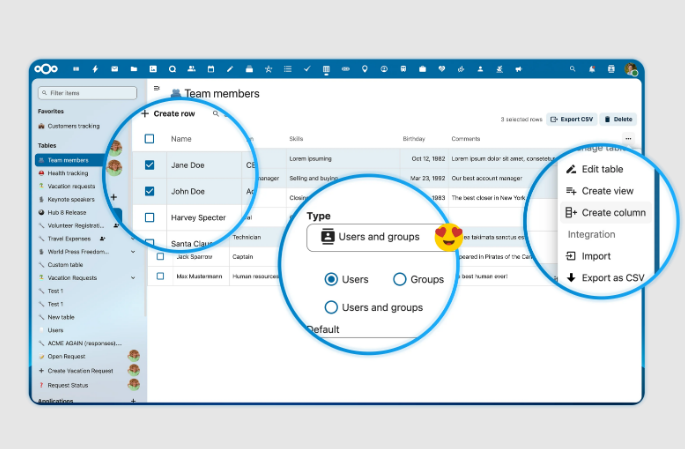Click the Create row button

(169, 114)
